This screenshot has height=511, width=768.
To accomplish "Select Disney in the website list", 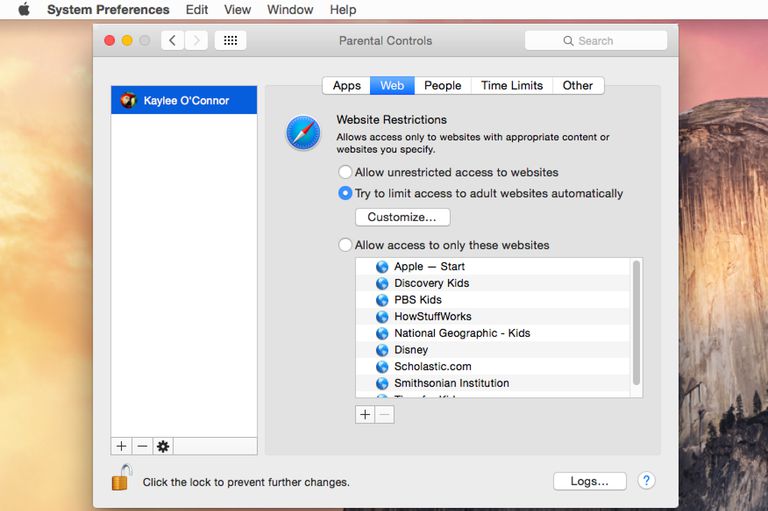I will pos(493,350).
